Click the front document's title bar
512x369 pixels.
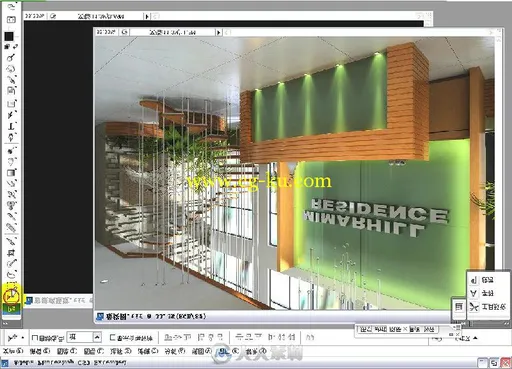(272, 316)
